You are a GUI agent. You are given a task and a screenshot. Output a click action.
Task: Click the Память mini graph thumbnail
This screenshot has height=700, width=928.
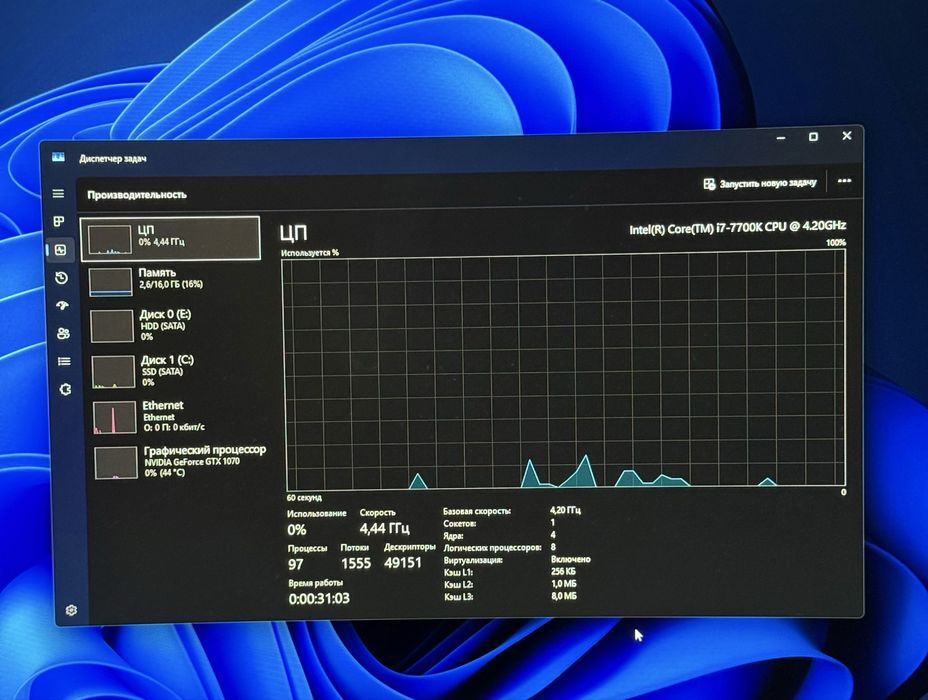[110, 282]
